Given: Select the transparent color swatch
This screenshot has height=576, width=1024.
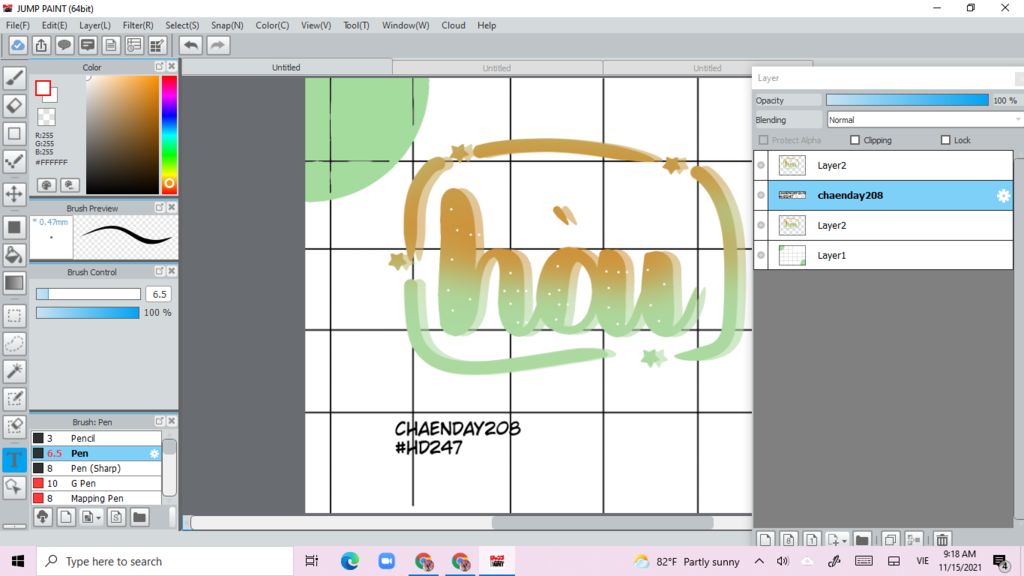Looking at the screenshot, I should [46, 117].
